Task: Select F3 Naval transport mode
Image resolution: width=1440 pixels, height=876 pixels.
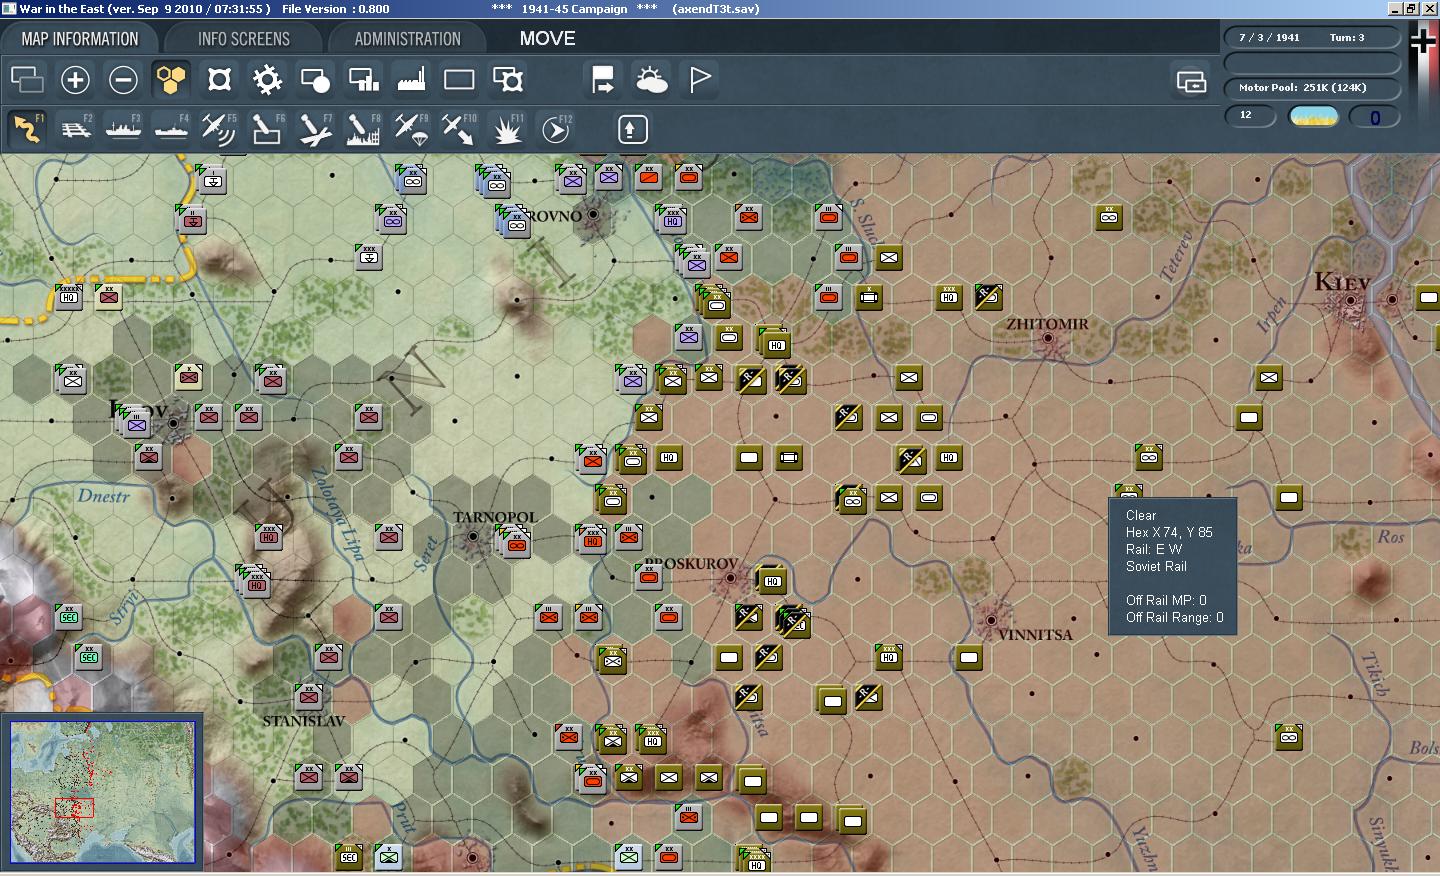Action: [123, 129]
